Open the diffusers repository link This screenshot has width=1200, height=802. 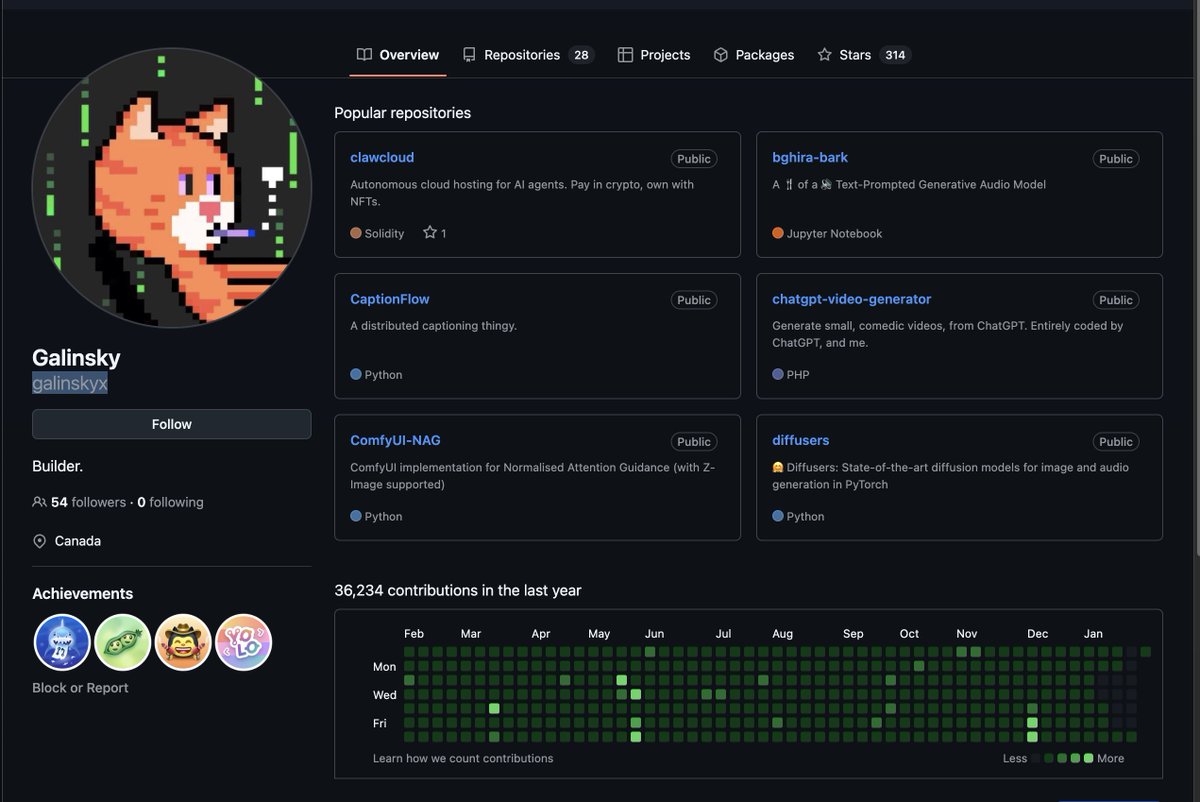click(800, 440)
